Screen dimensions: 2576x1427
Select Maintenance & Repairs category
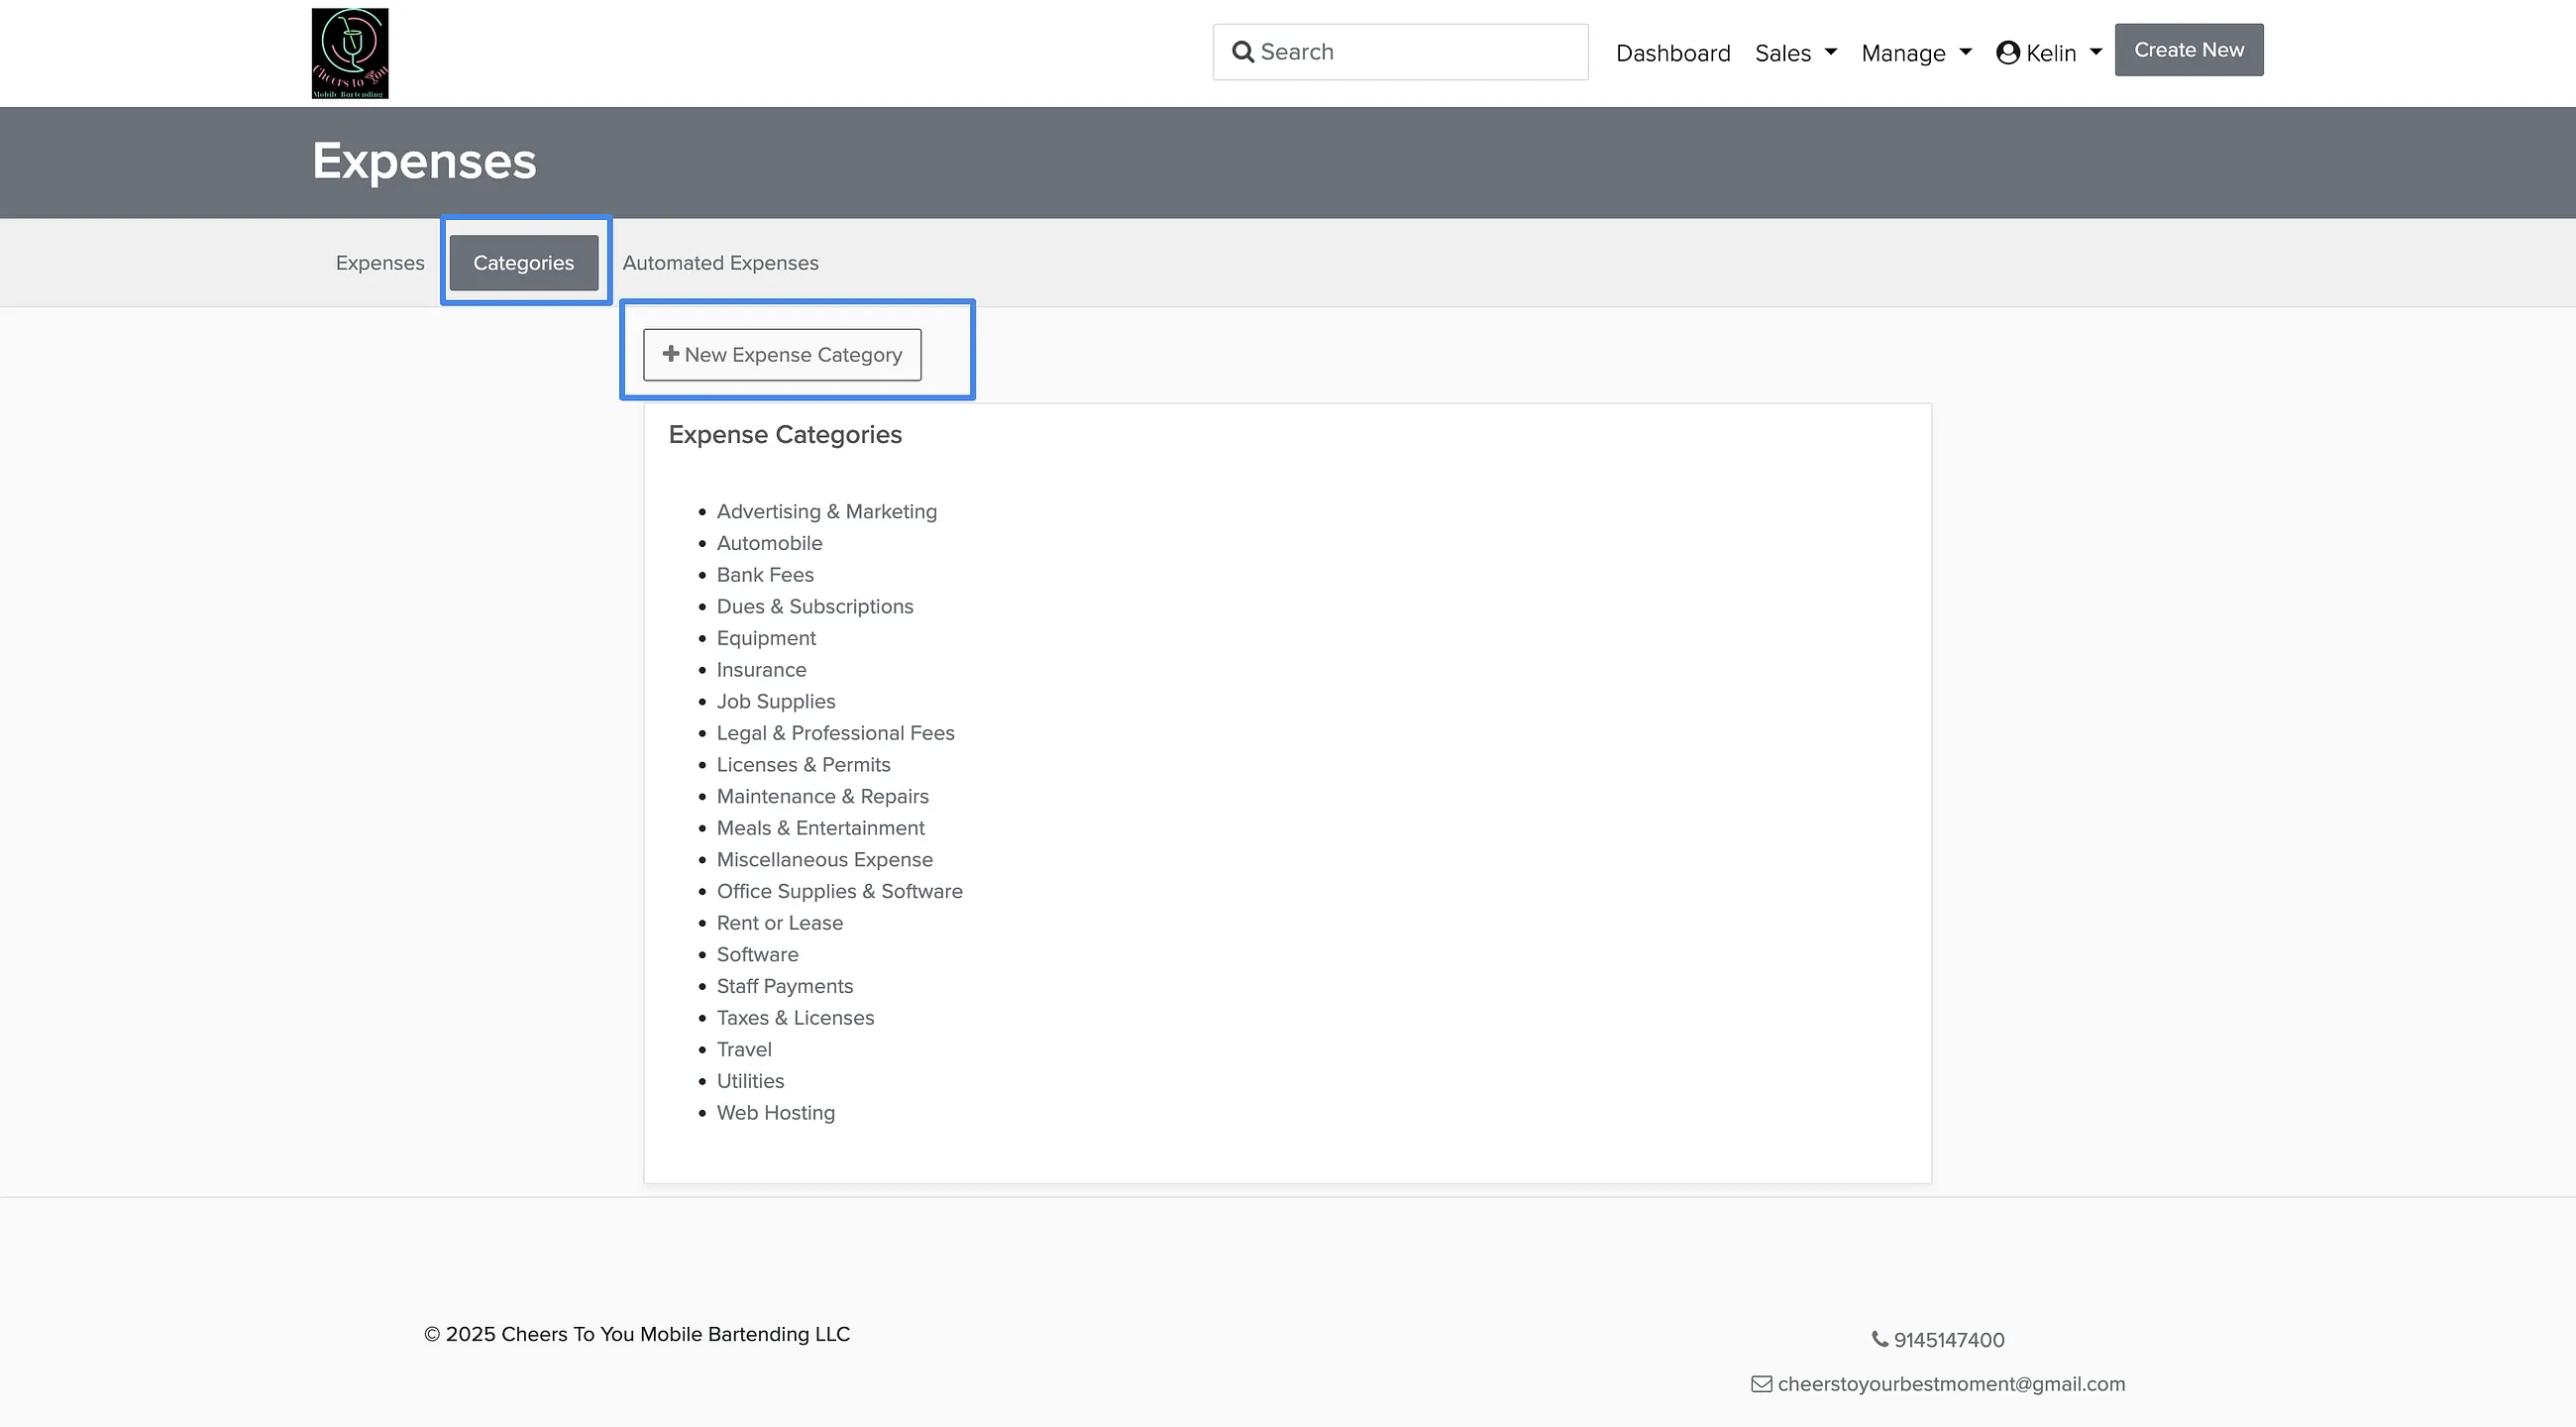tap(823, 797)
